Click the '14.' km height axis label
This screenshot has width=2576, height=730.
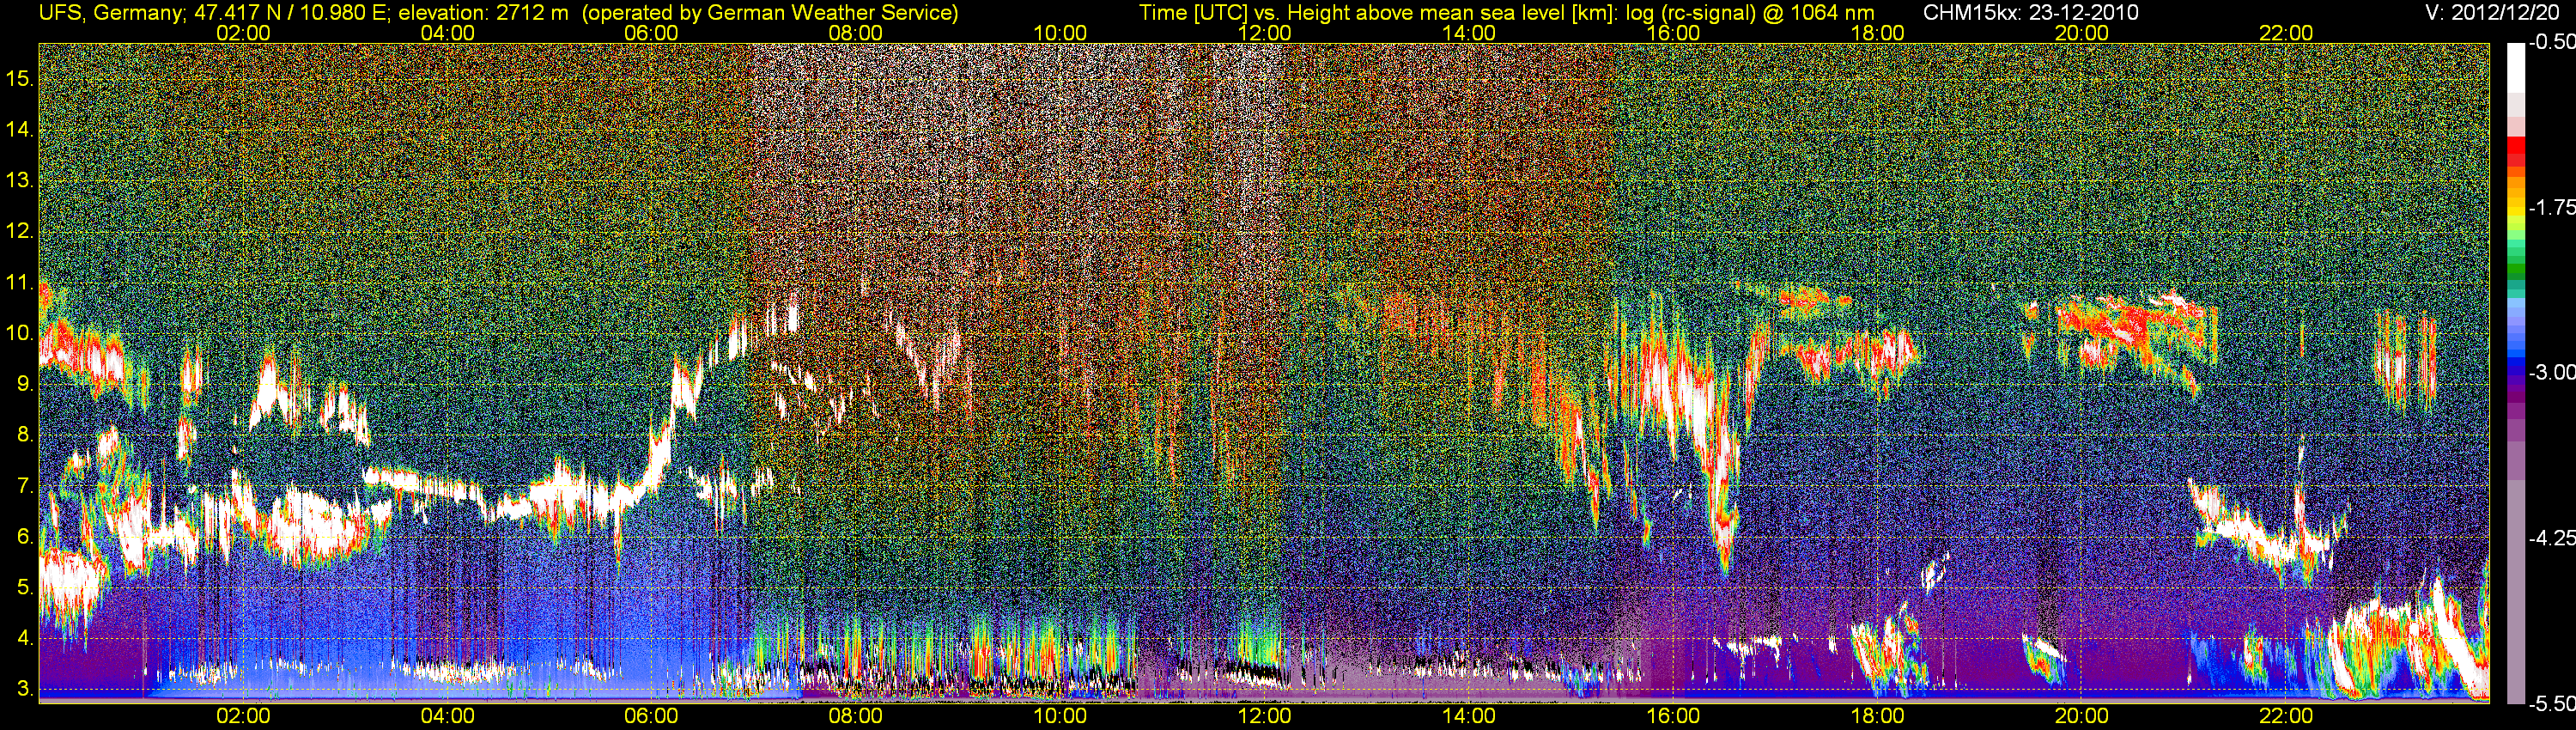[20, 129]
